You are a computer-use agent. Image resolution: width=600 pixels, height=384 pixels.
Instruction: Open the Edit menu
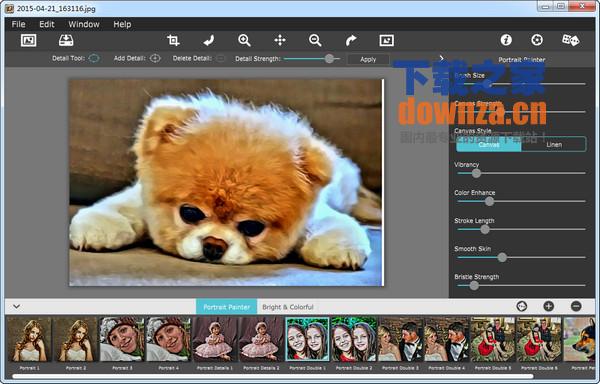pos(47,24)
